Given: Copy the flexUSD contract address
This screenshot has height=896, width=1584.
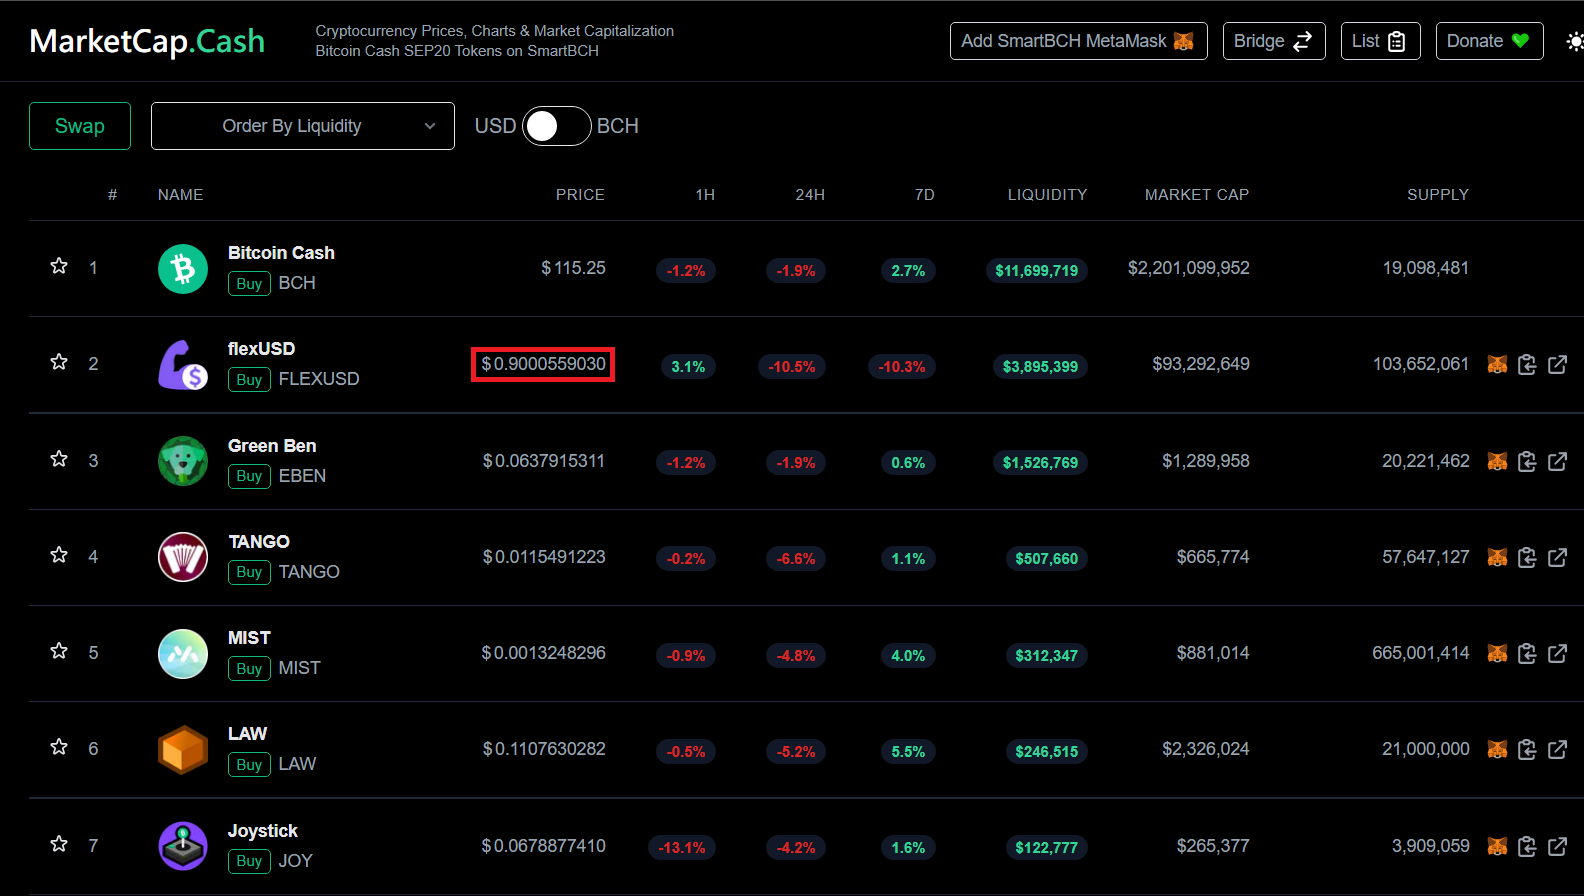Looking at the screenshot, I should click(x=1527, y=365).
